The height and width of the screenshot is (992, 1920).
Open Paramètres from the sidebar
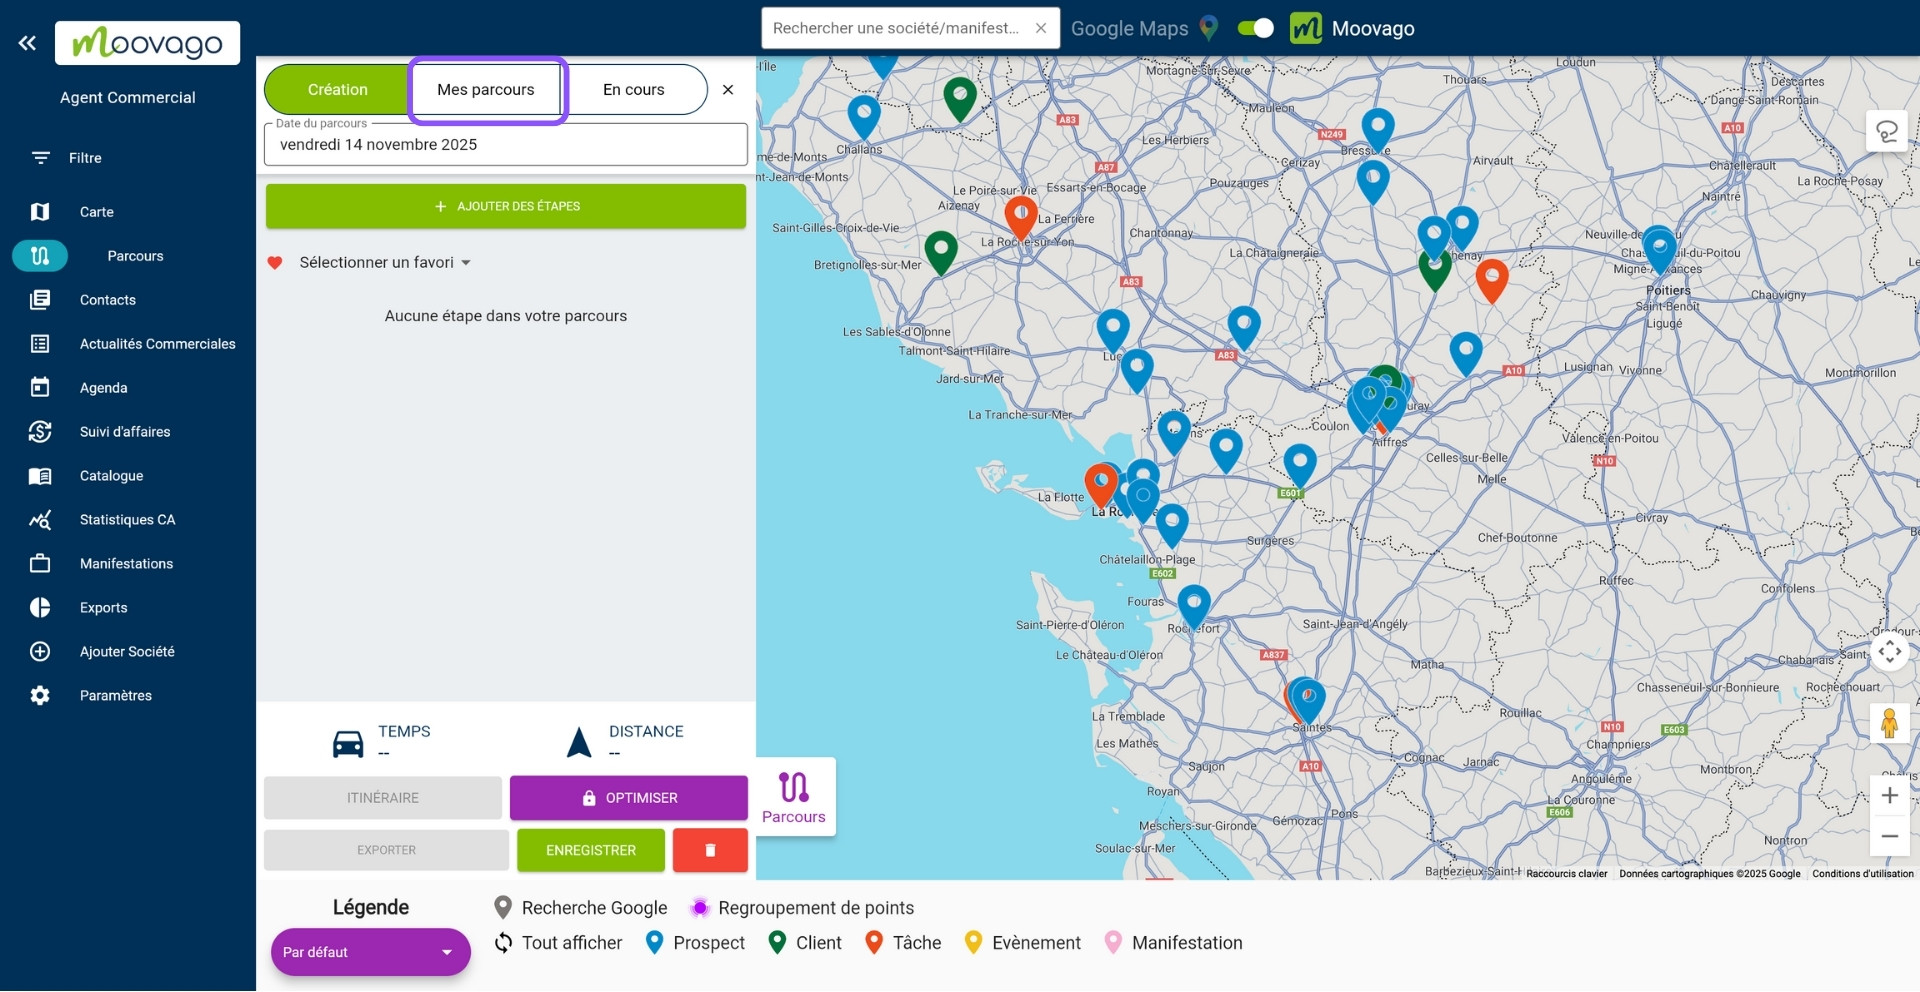click(116, 695)
